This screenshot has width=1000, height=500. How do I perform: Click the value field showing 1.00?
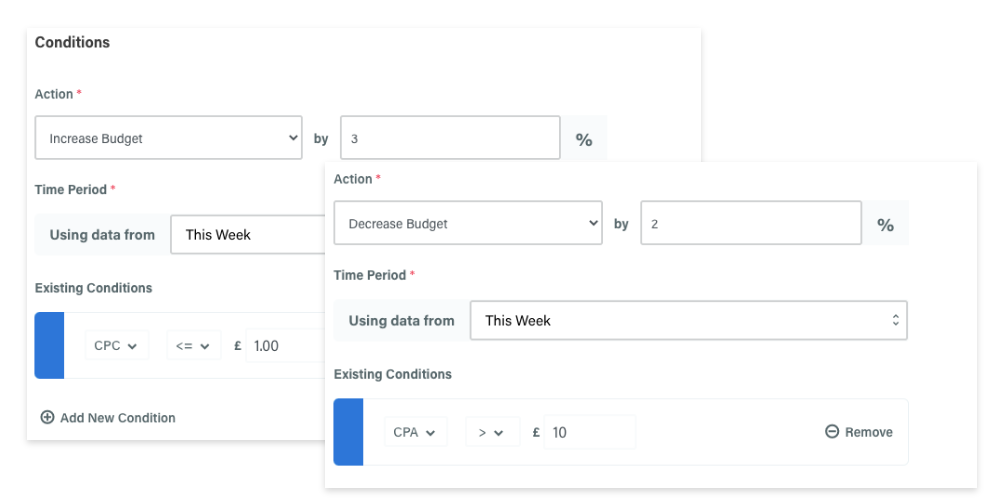[286, 345]
